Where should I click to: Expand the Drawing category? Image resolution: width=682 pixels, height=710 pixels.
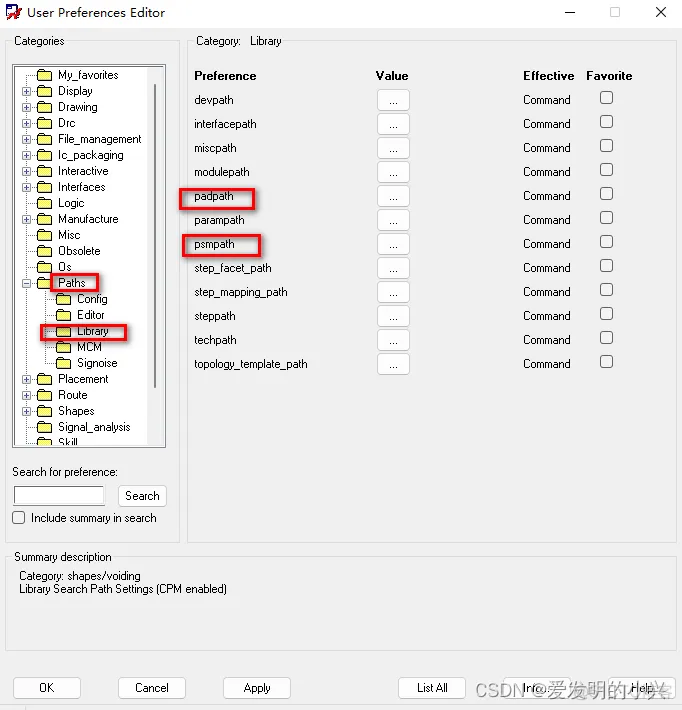[26, 107]
